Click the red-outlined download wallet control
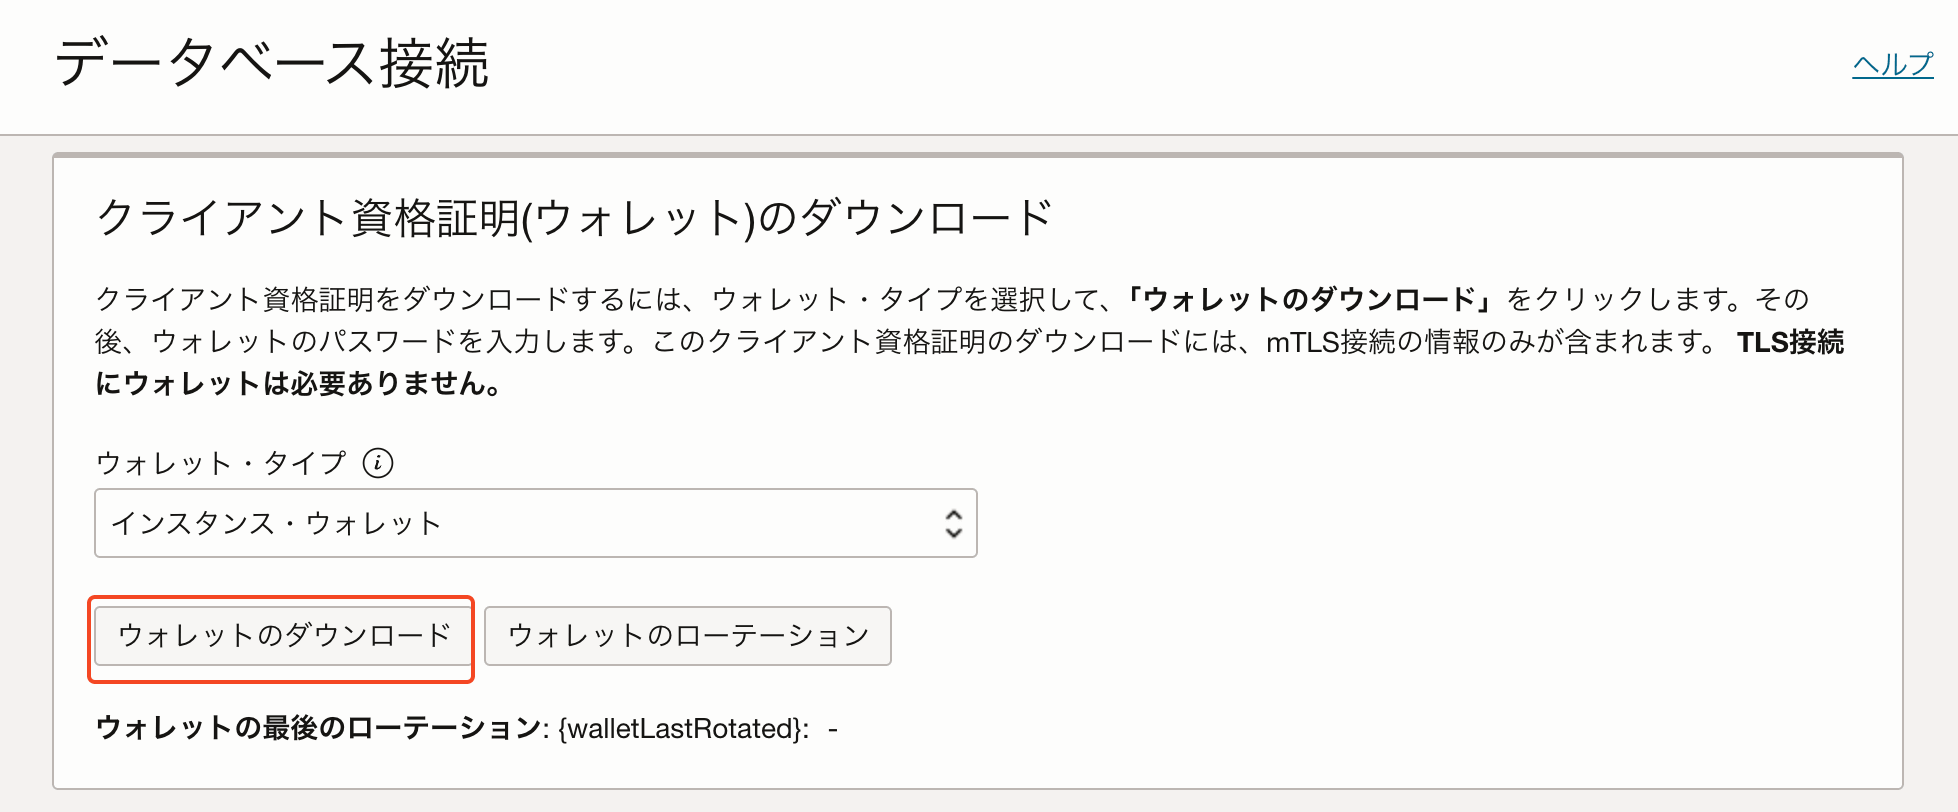This screenshot has height=812, width=1958. coord(282,634)
